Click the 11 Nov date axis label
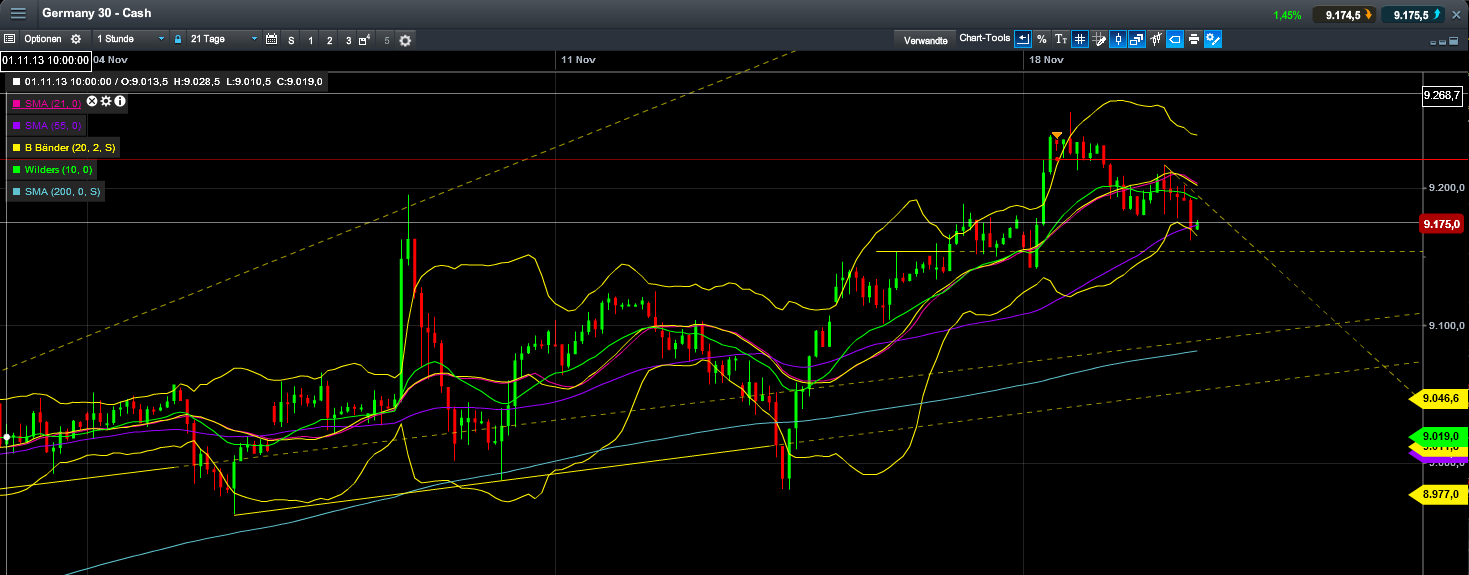This screenshot has height=575, width=1469. (579, 60)
